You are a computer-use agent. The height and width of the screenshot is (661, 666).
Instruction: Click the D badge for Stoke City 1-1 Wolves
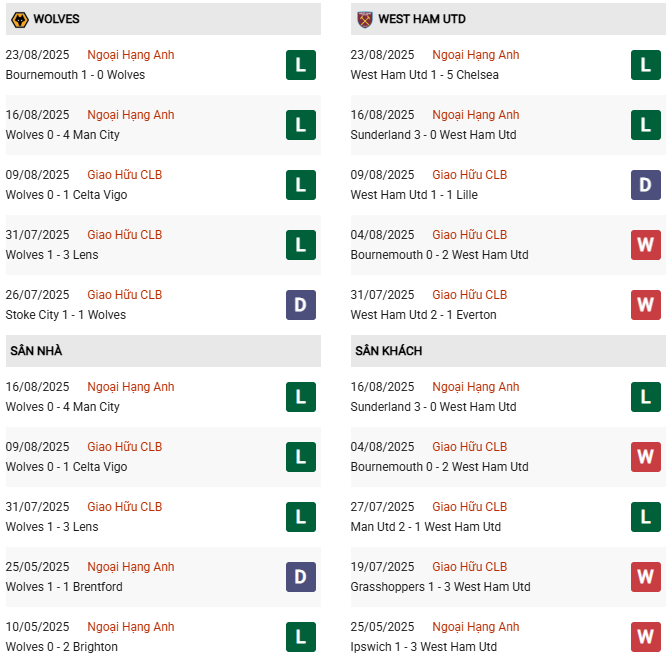(x=300, y=305)
